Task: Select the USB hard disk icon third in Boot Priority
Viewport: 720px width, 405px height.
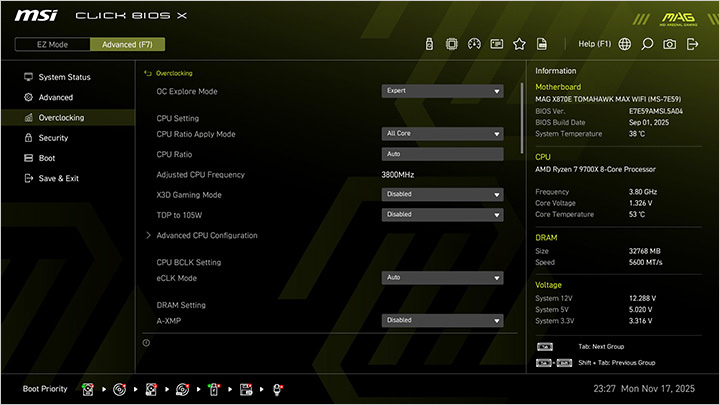Action: pos(151,389)
